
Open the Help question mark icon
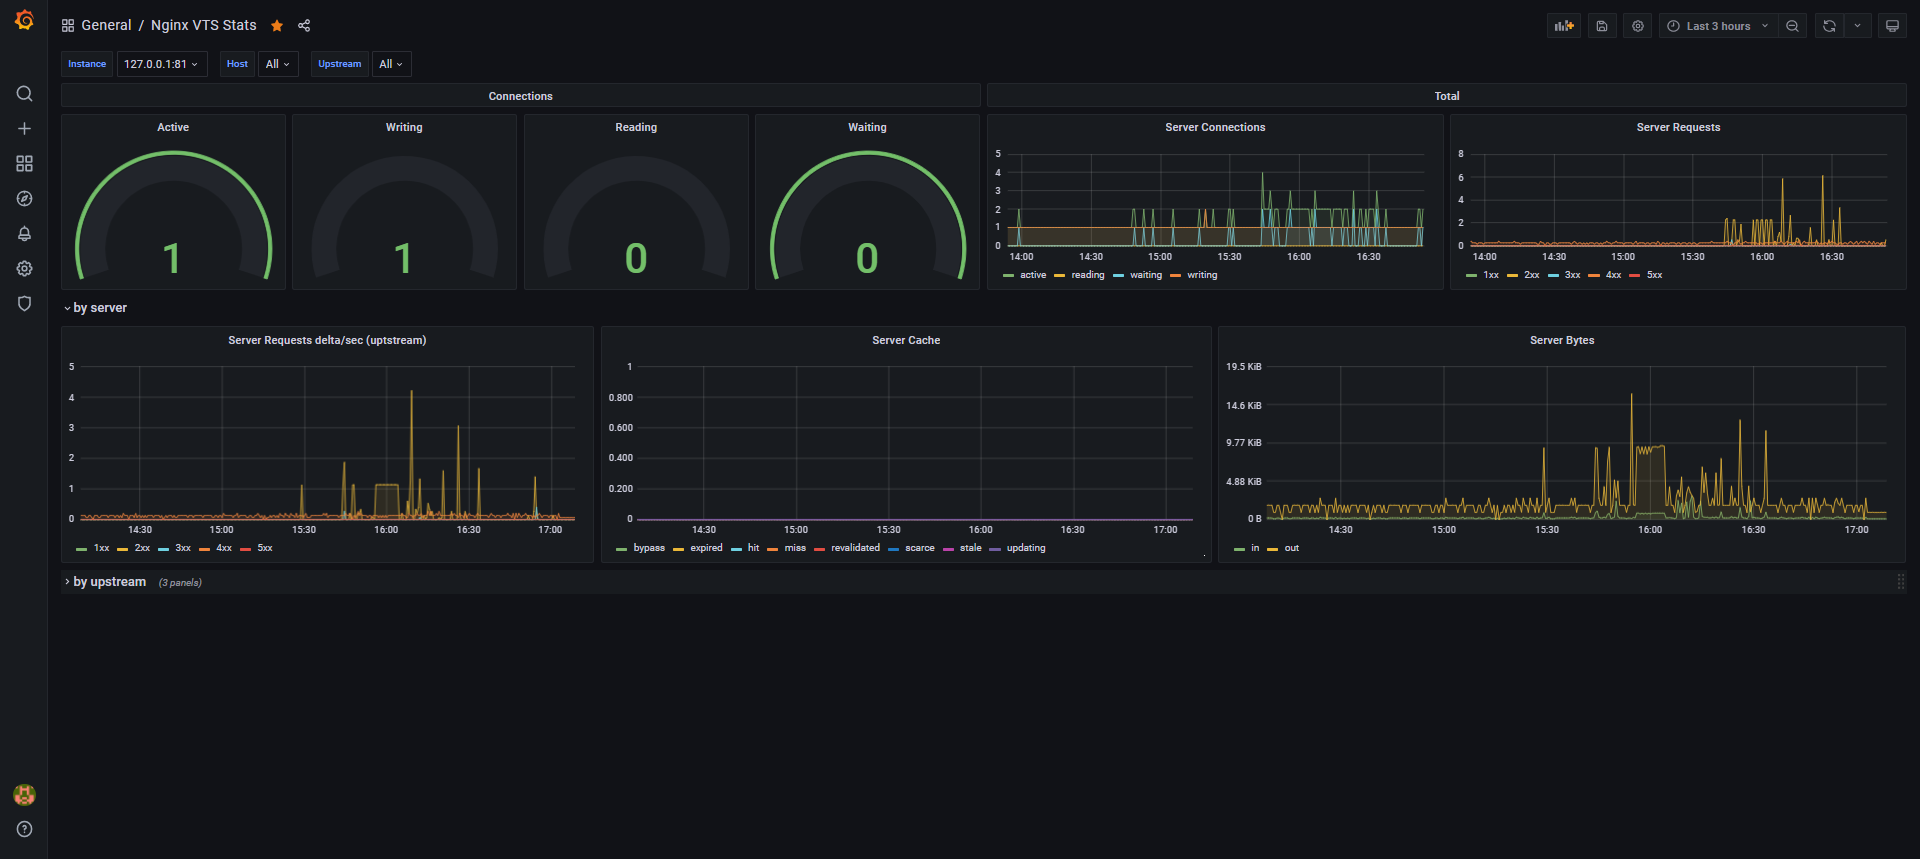(x=24, y=829)
